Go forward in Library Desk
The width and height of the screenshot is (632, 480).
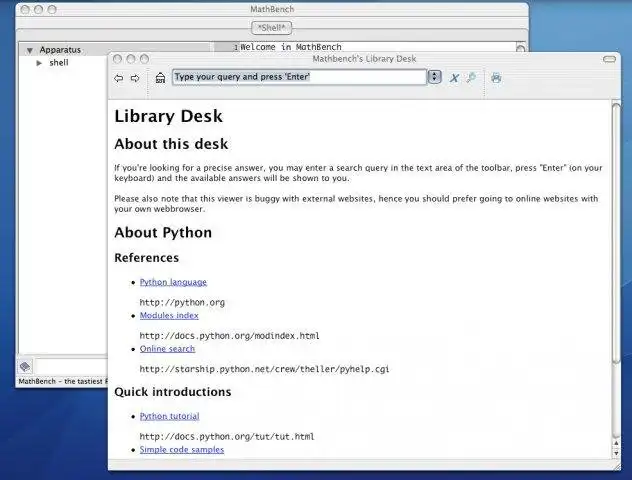click(135, 78)
